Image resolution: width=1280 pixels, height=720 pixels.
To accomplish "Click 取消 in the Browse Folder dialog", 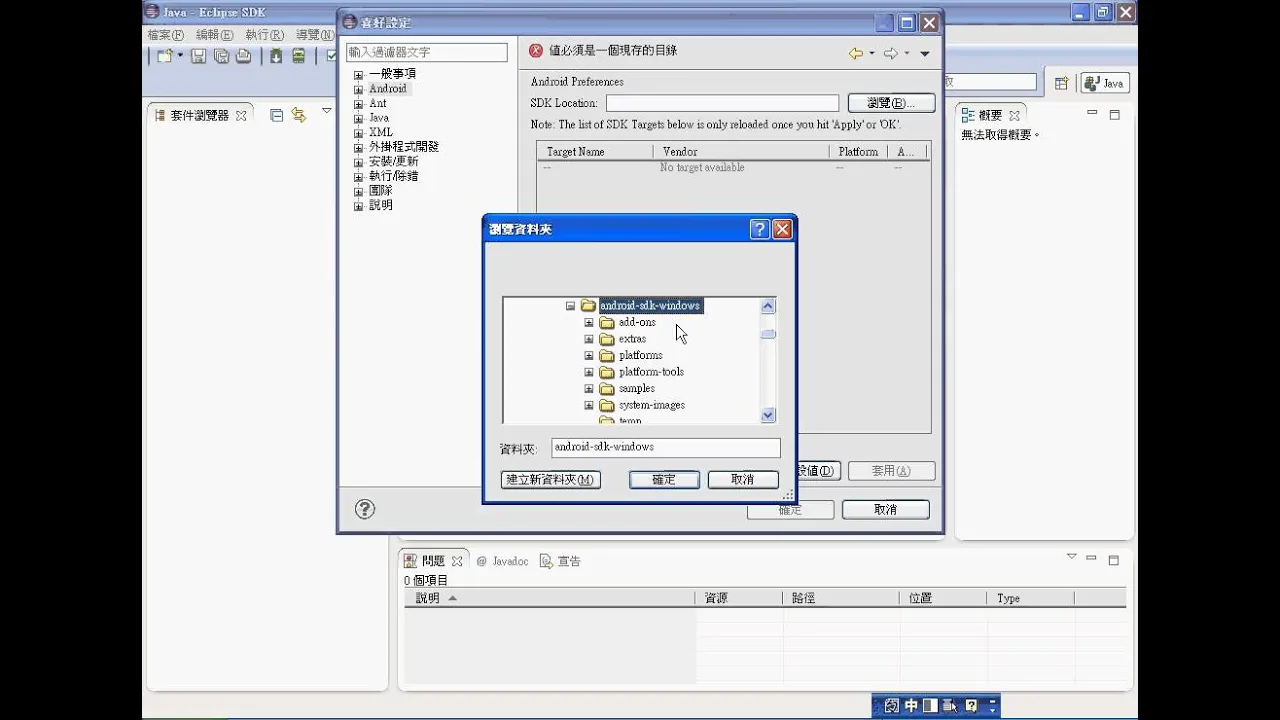I will point(743,480).
